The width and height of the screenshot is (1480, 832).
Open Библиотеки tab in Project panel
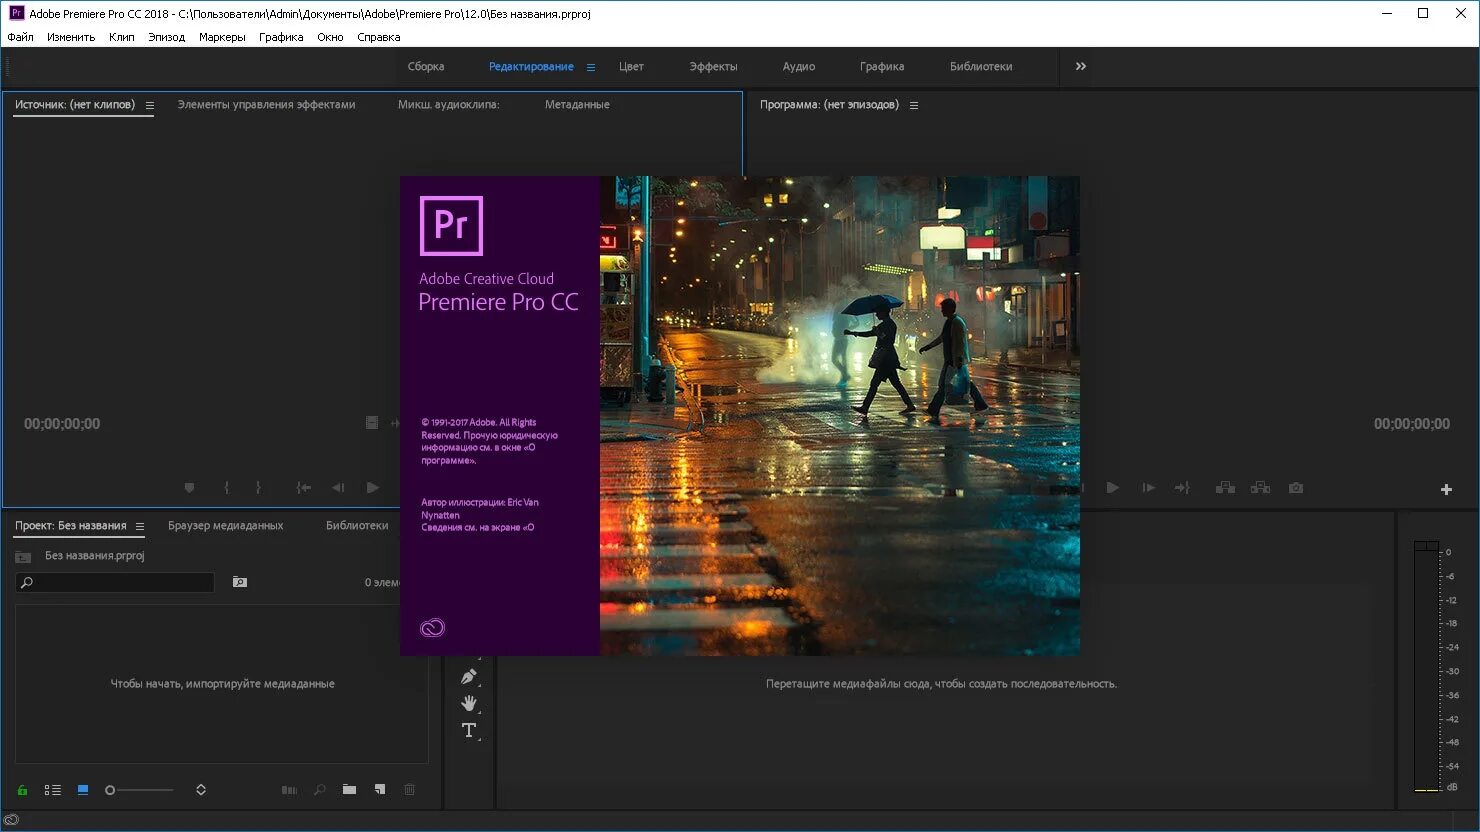point(357,526)
